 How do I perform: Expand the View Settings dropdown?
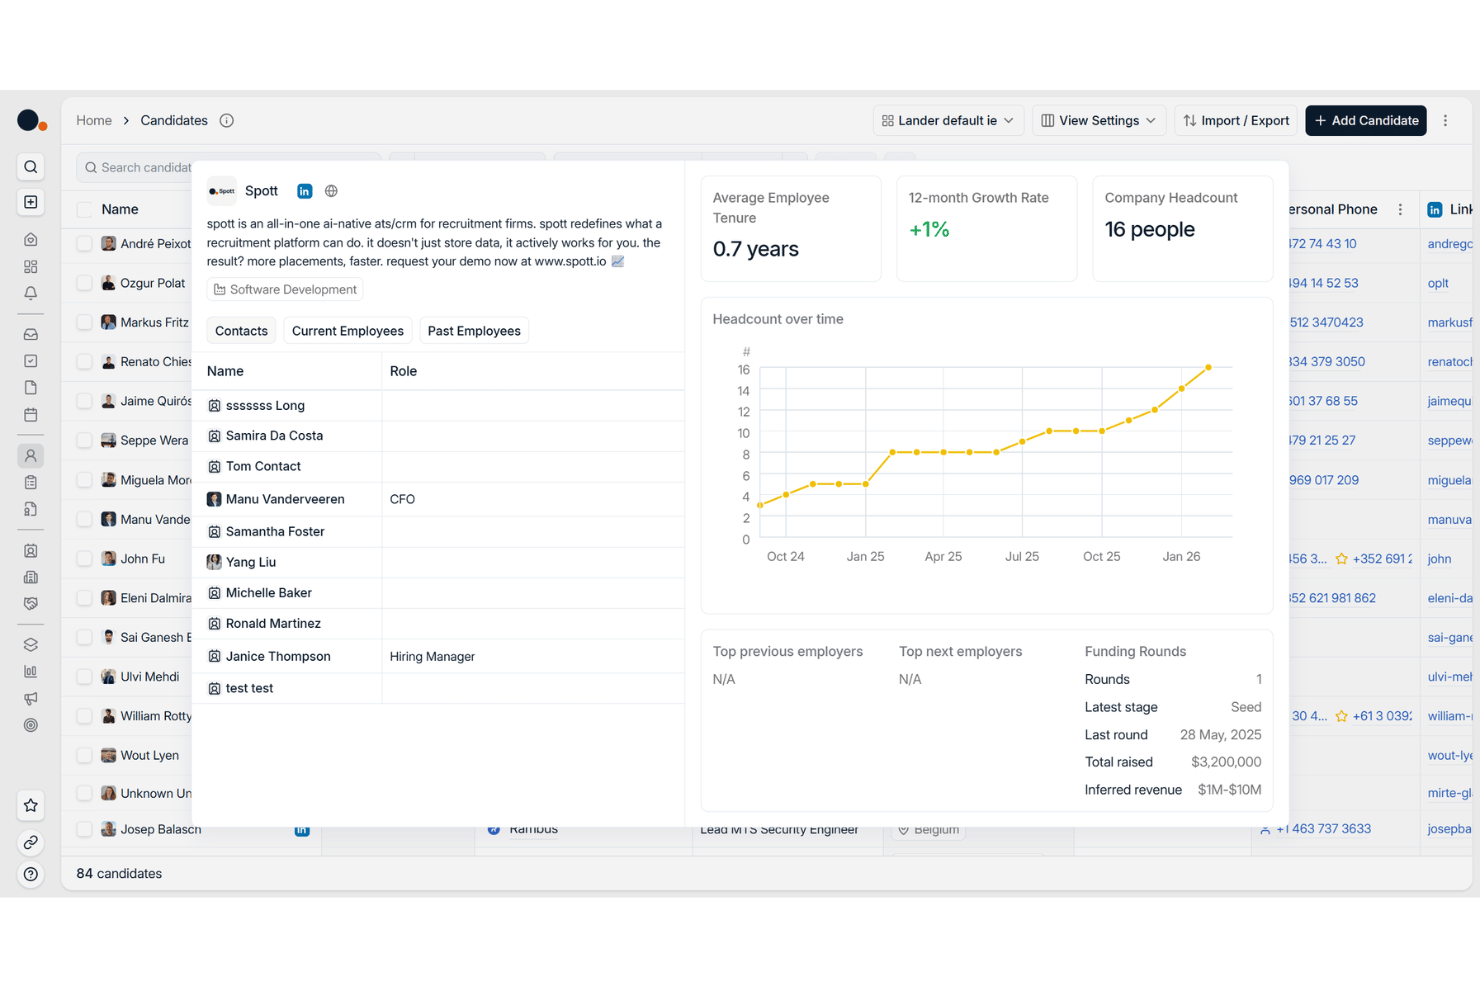pos(1098,120)
